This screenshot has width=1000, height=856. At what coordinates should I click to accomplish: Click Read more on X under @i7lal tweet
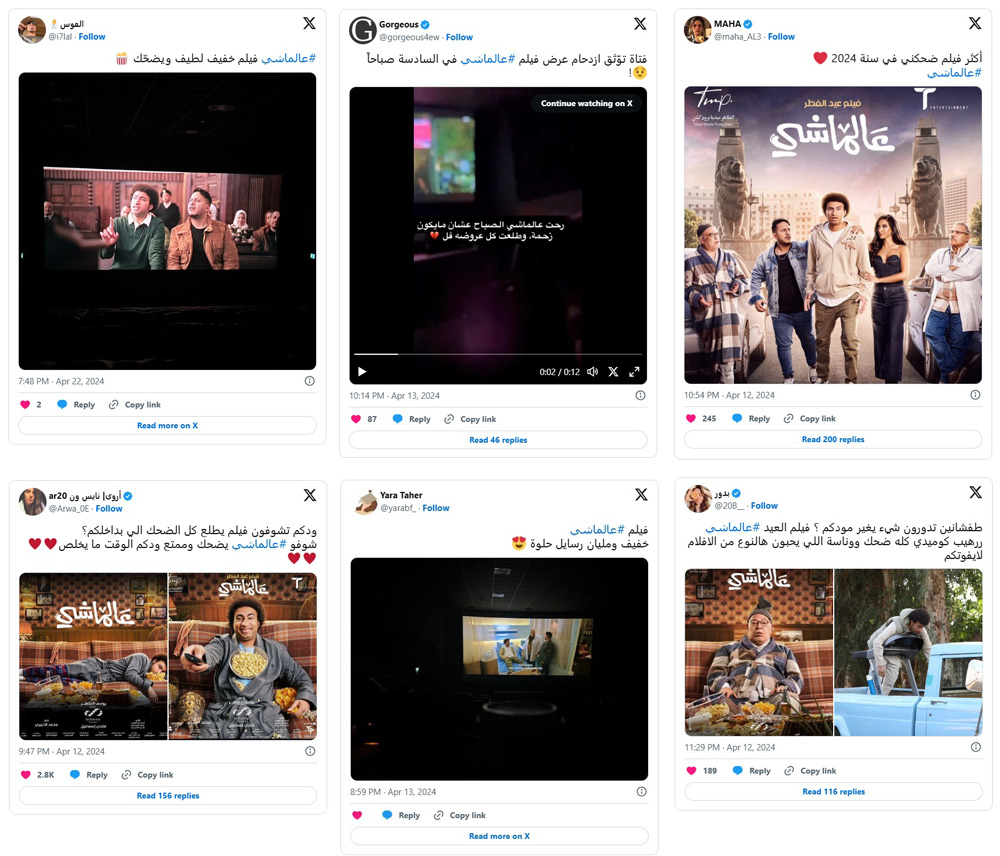tap(167, 425)
